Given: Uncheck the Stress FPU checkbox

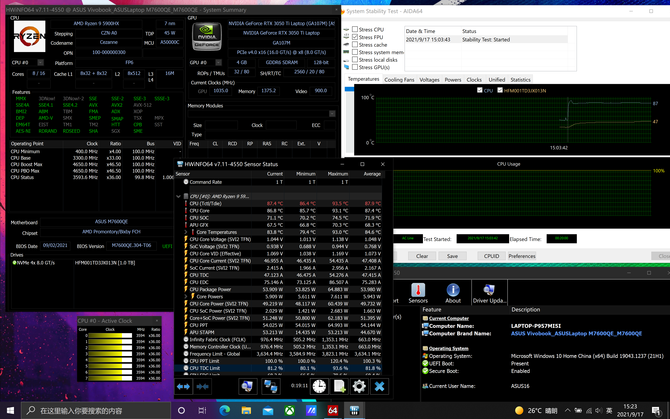Looking at the screenshot, I should pos(355,37).
